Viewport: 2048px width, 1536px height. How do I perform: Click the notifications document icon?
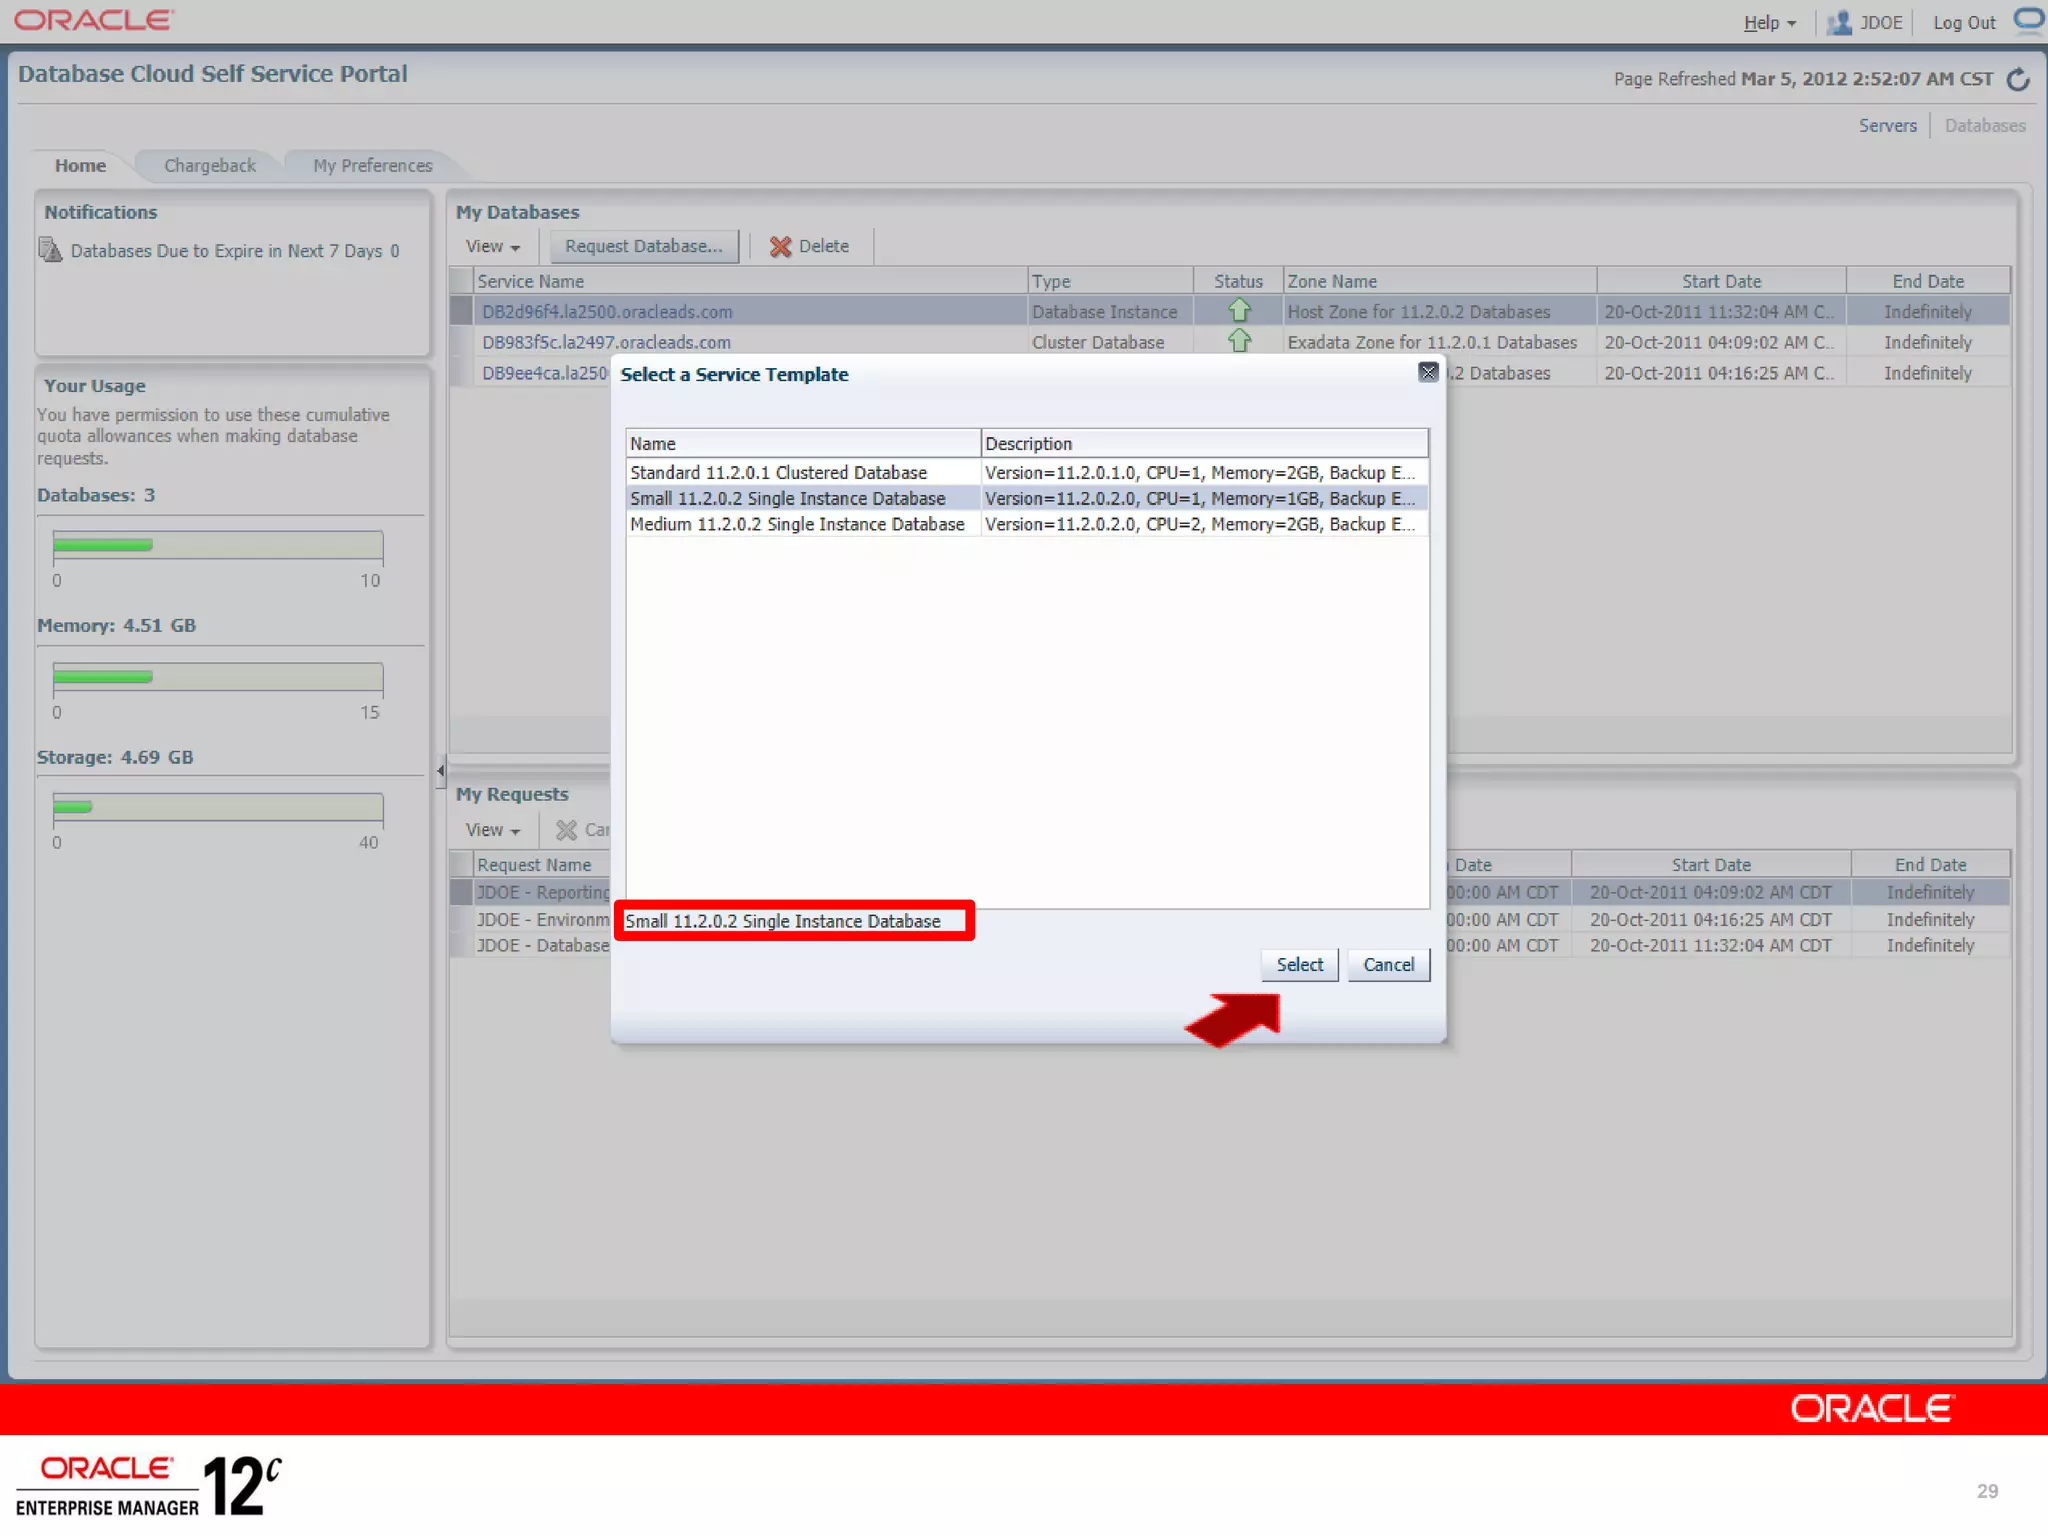point(50,249)
